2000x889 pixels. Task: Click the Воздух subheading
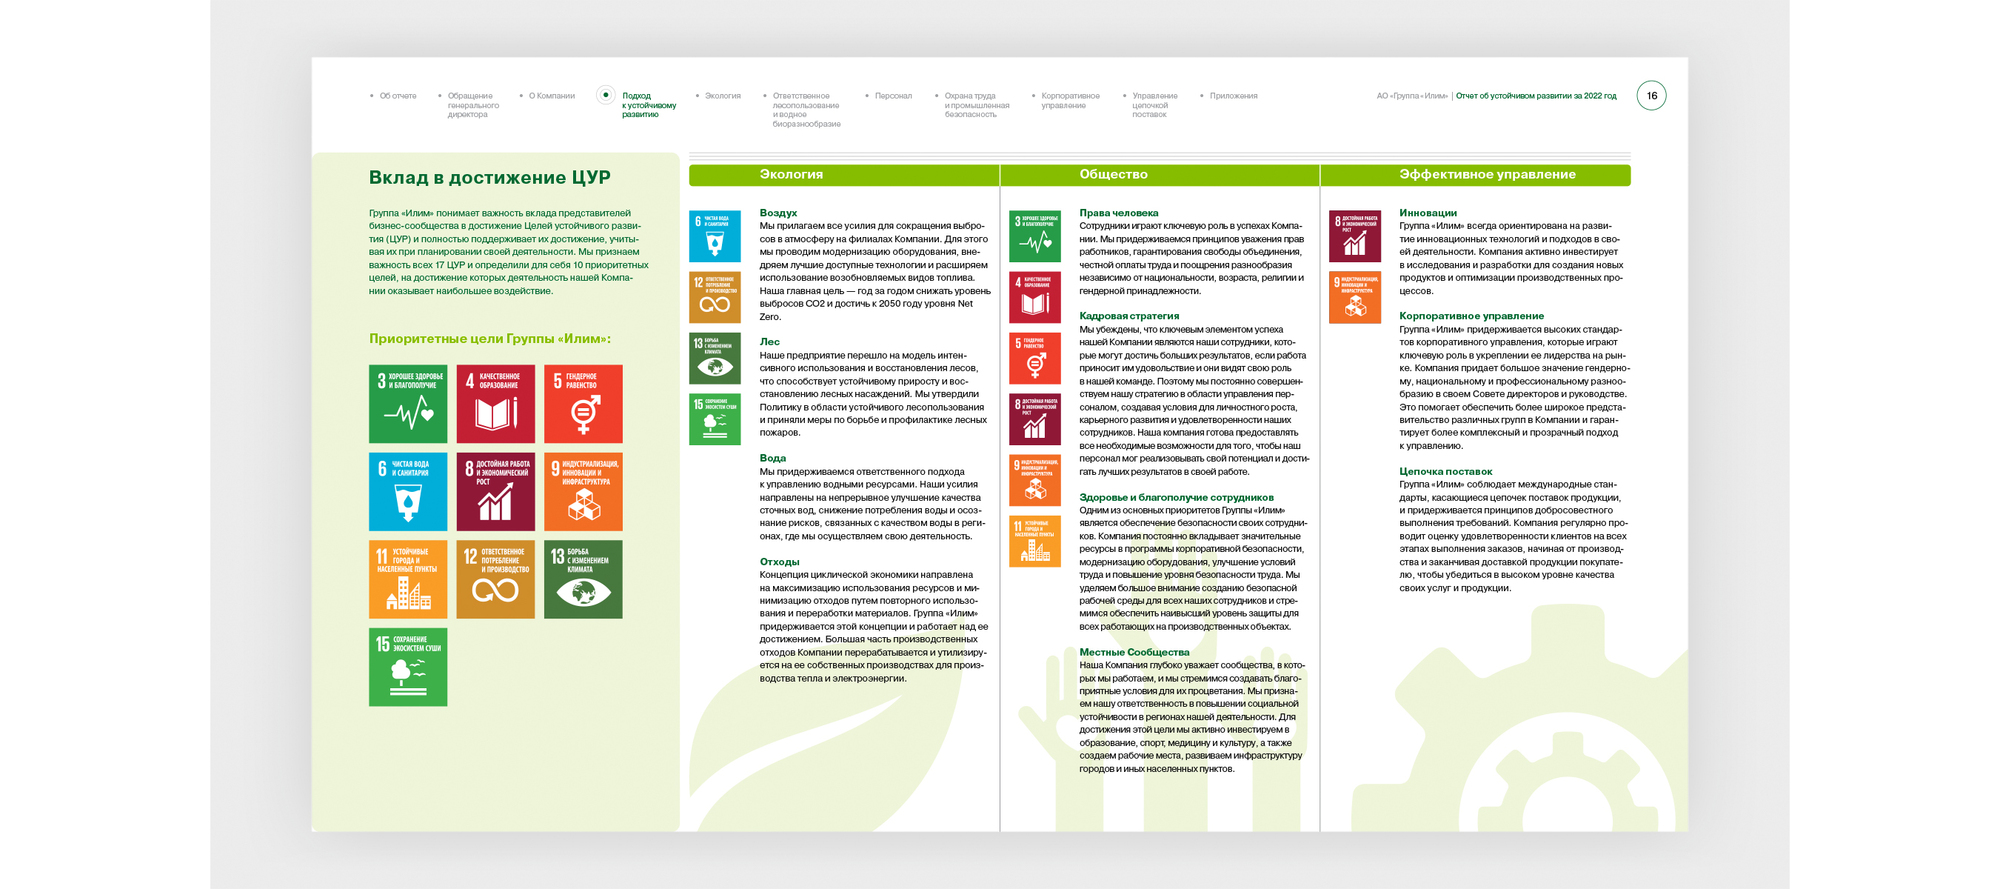click(778, 213)
